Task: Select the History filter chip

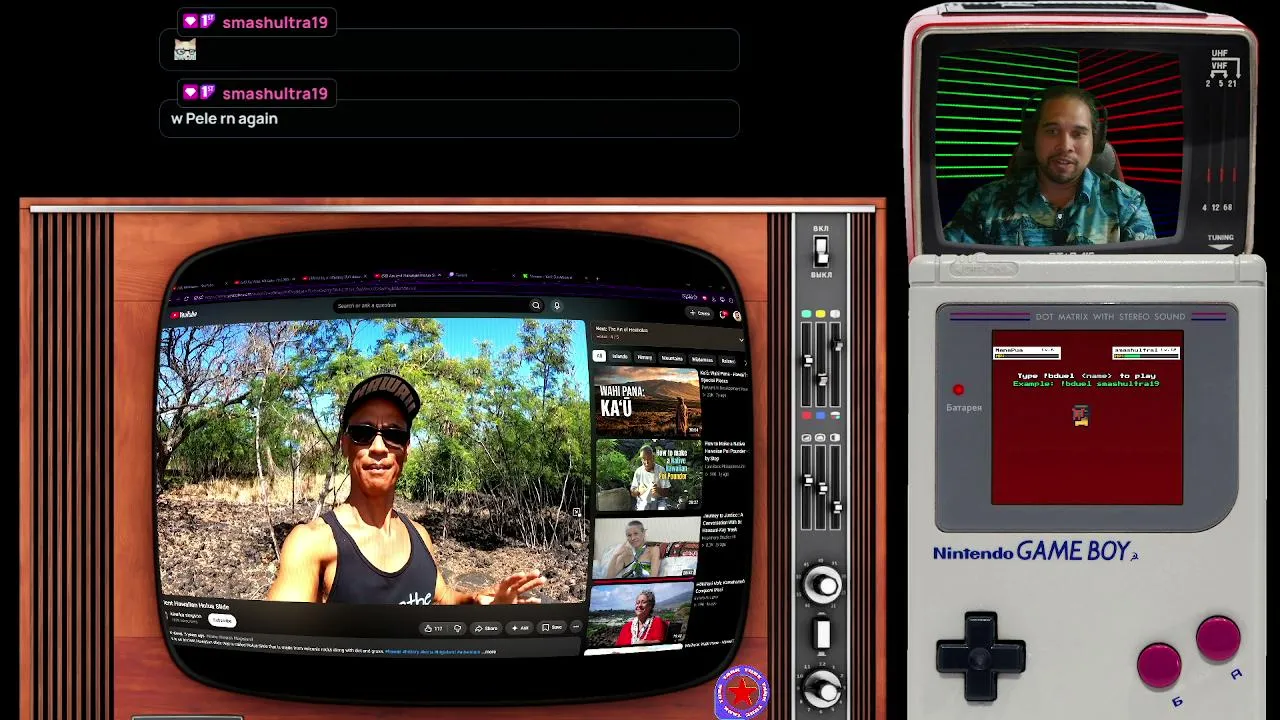Action: (645, 358)
